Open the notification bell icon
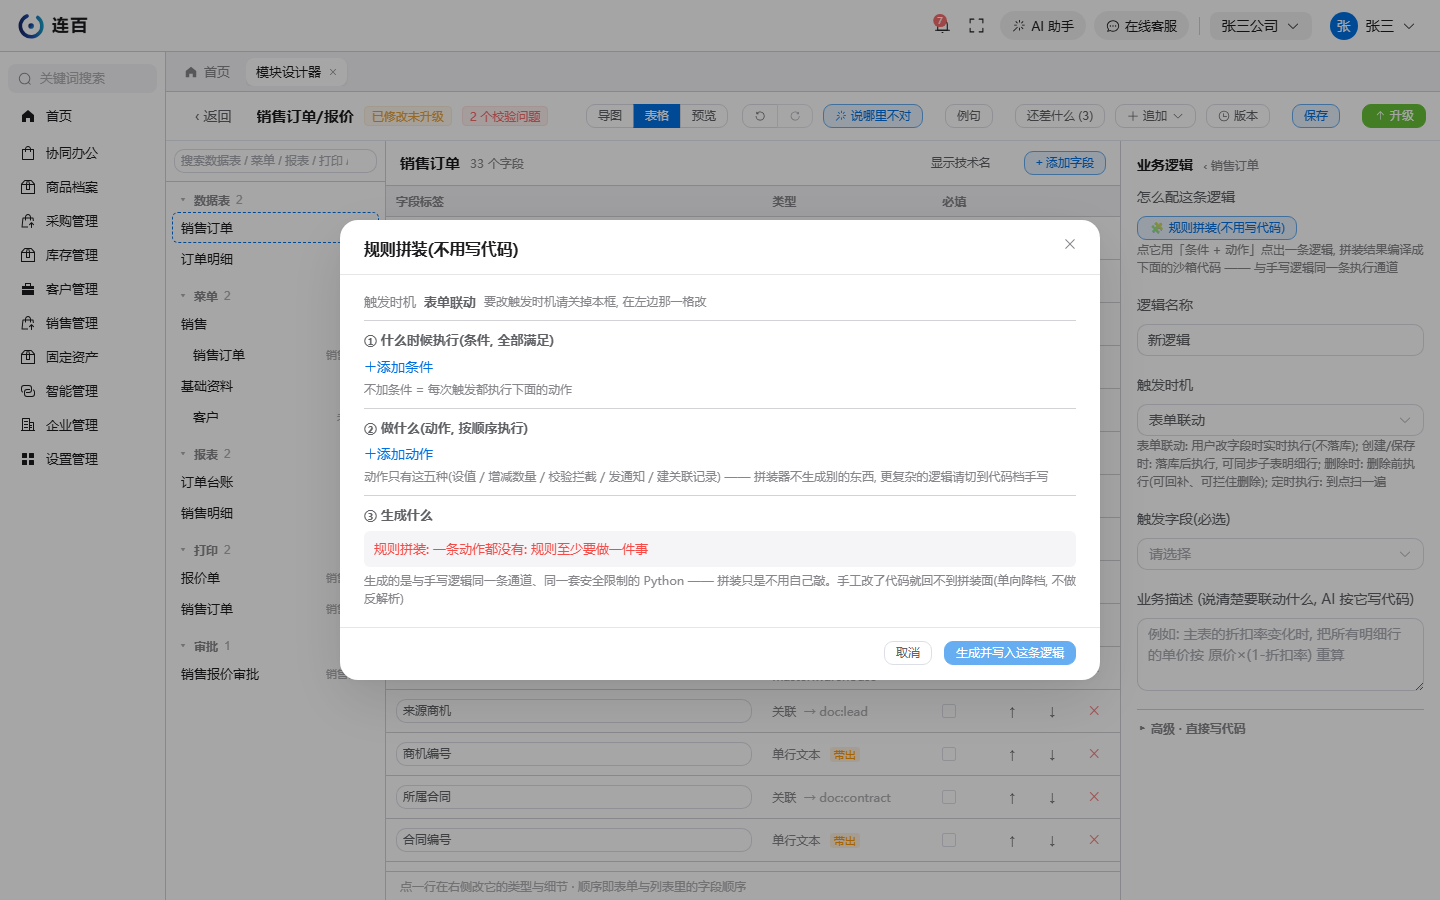The image size is (1440, 900). [941, 25]
